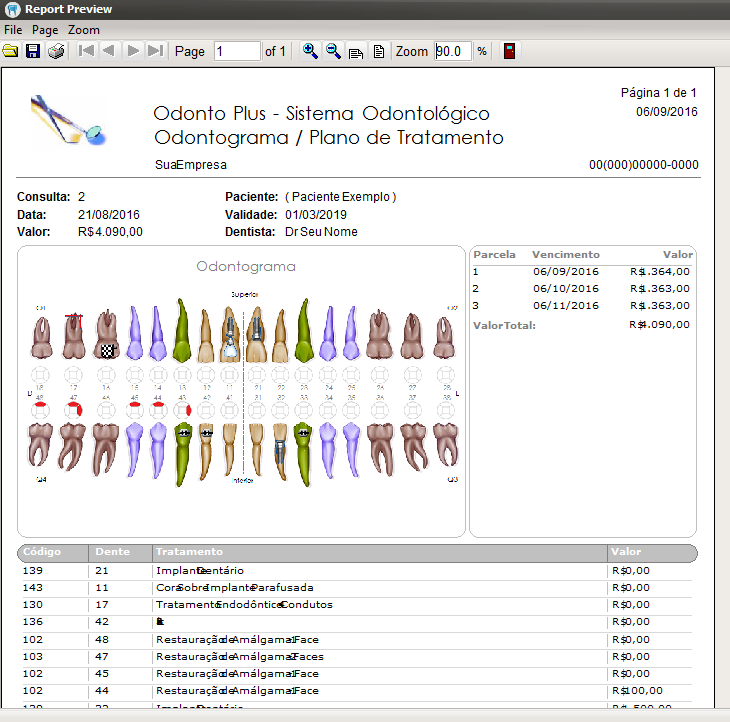Click the Odonto Plus logo image

point(68,120)
